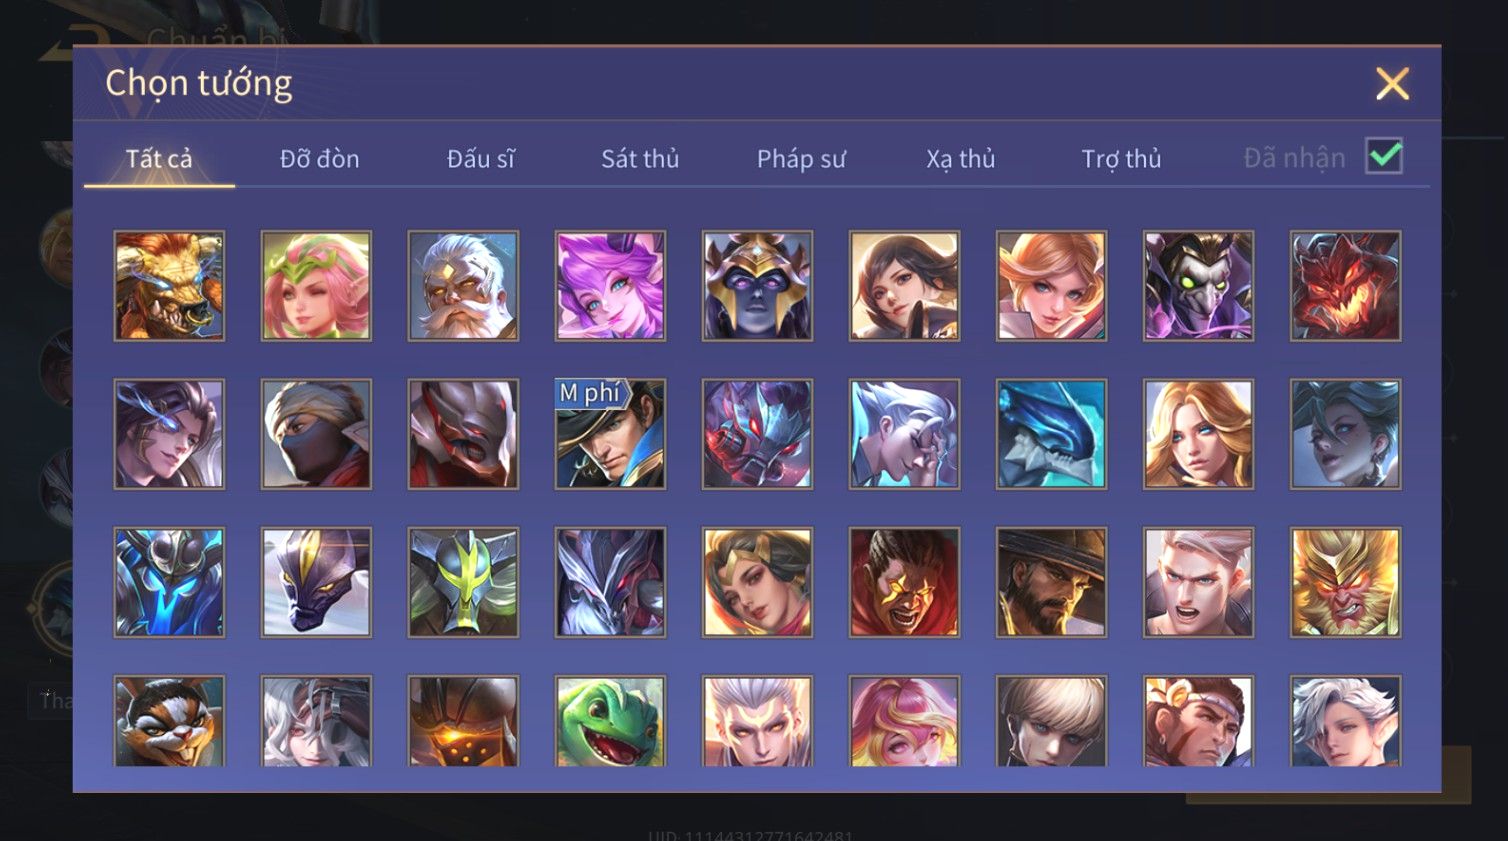Close the 'Chọn tướng' dialog
Screen dimensions: 1508x841
click(1392, 84)
